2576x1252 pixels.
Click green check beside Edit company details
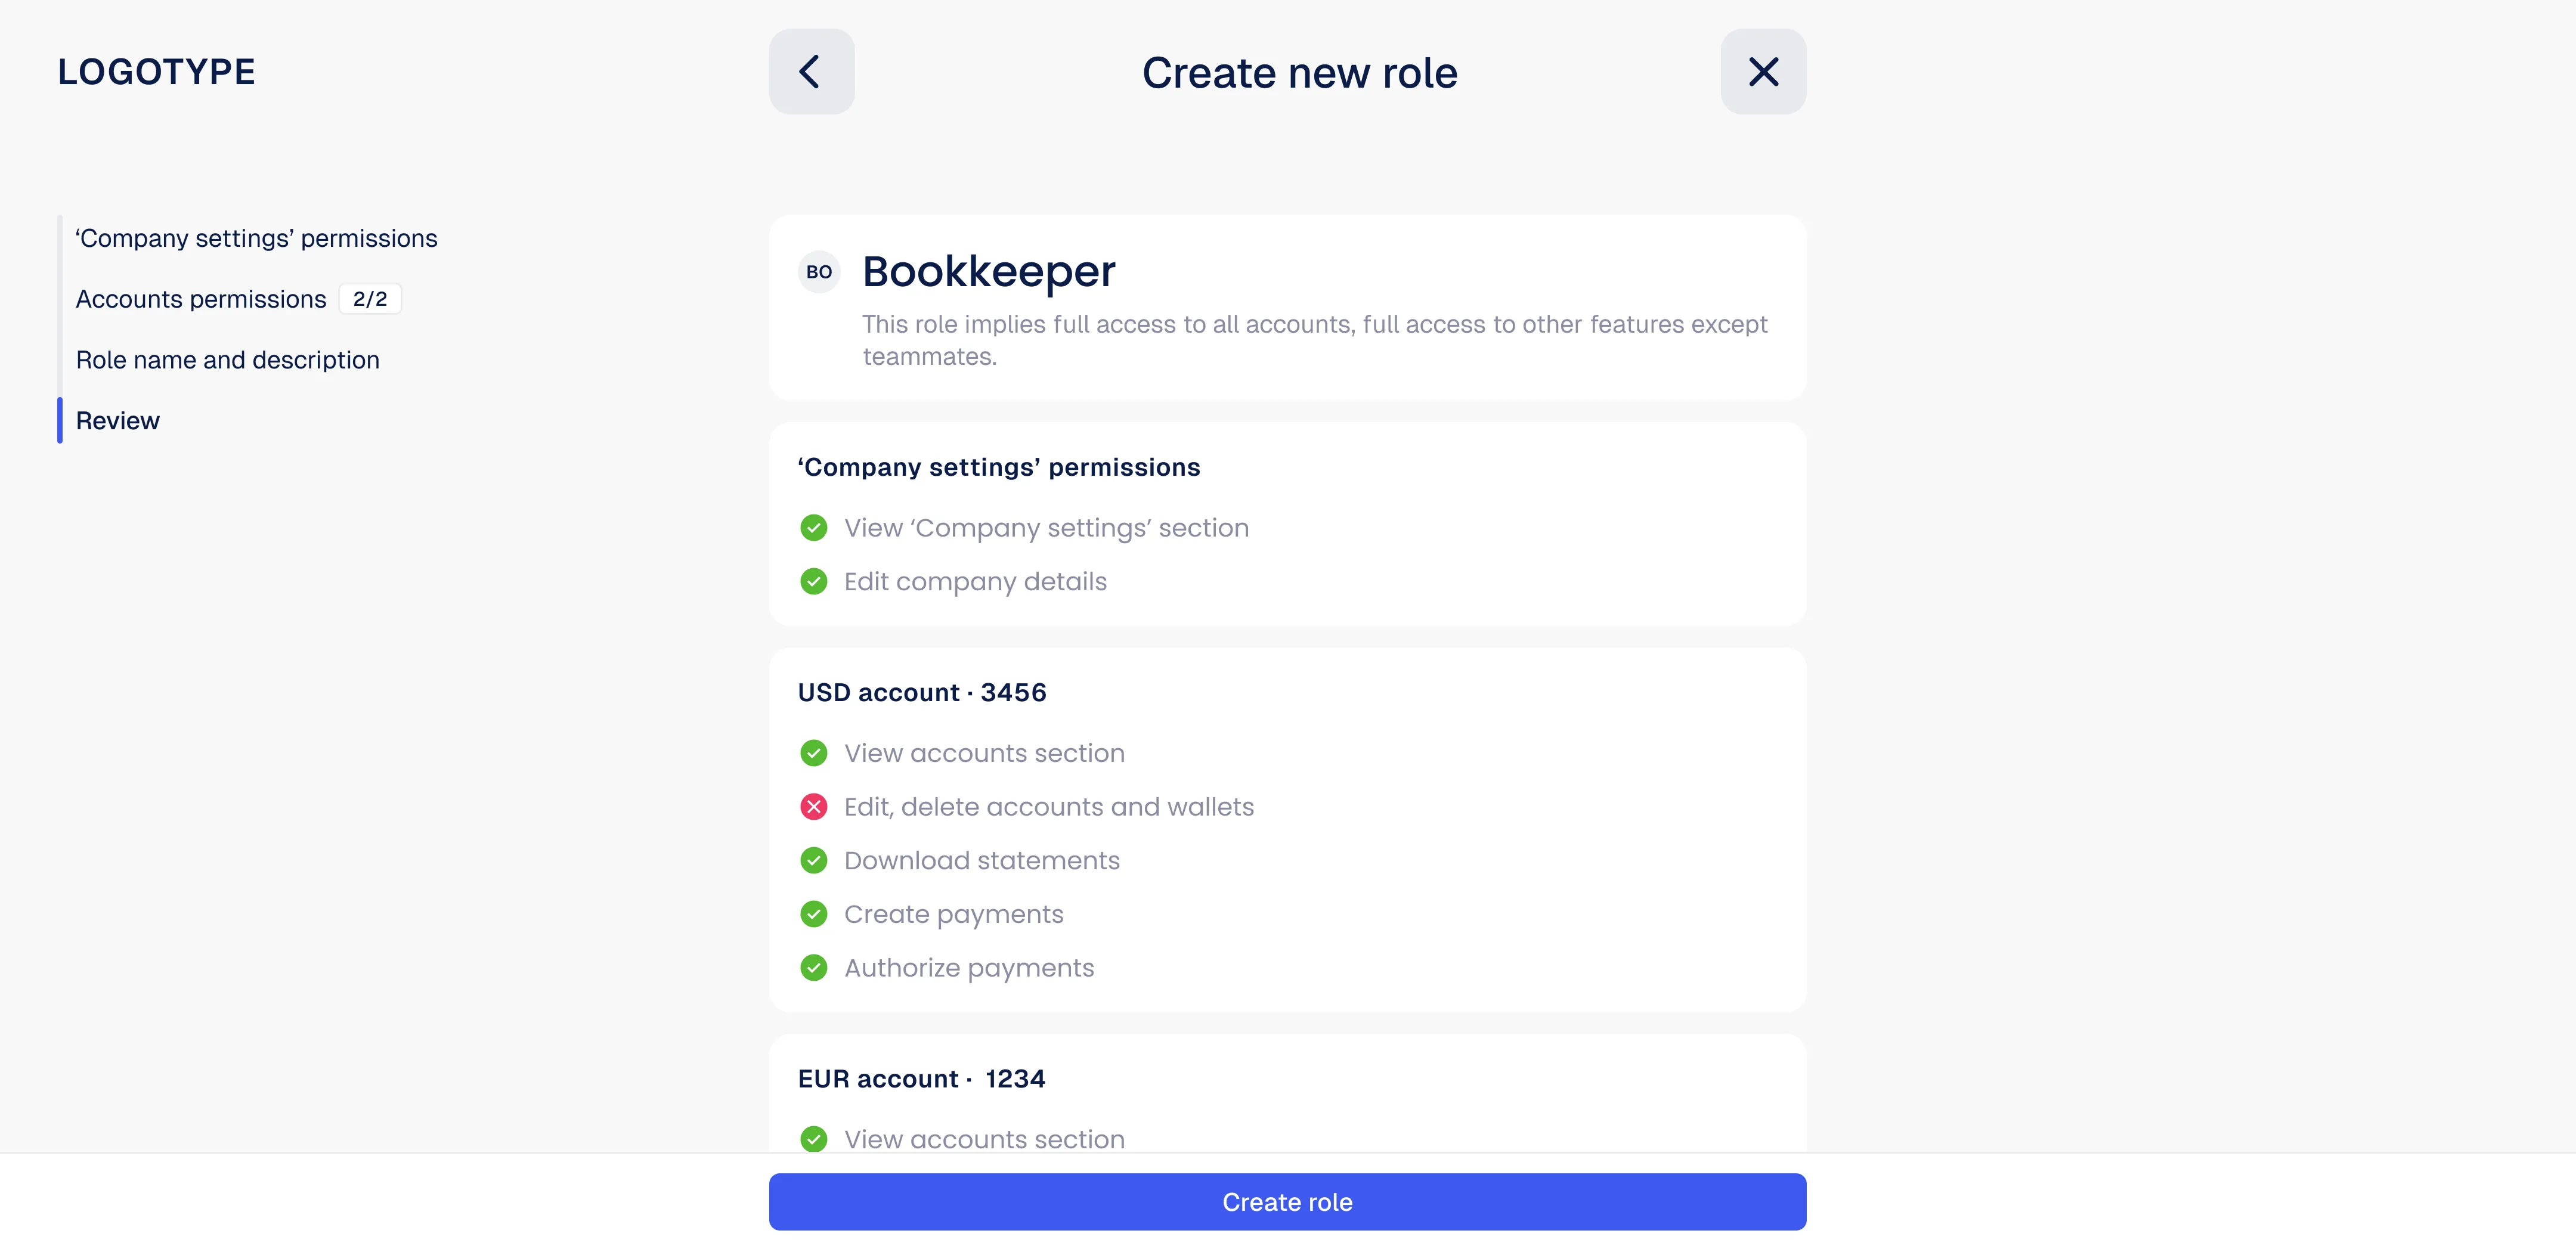pyautogui.click(x=814, y=582)
